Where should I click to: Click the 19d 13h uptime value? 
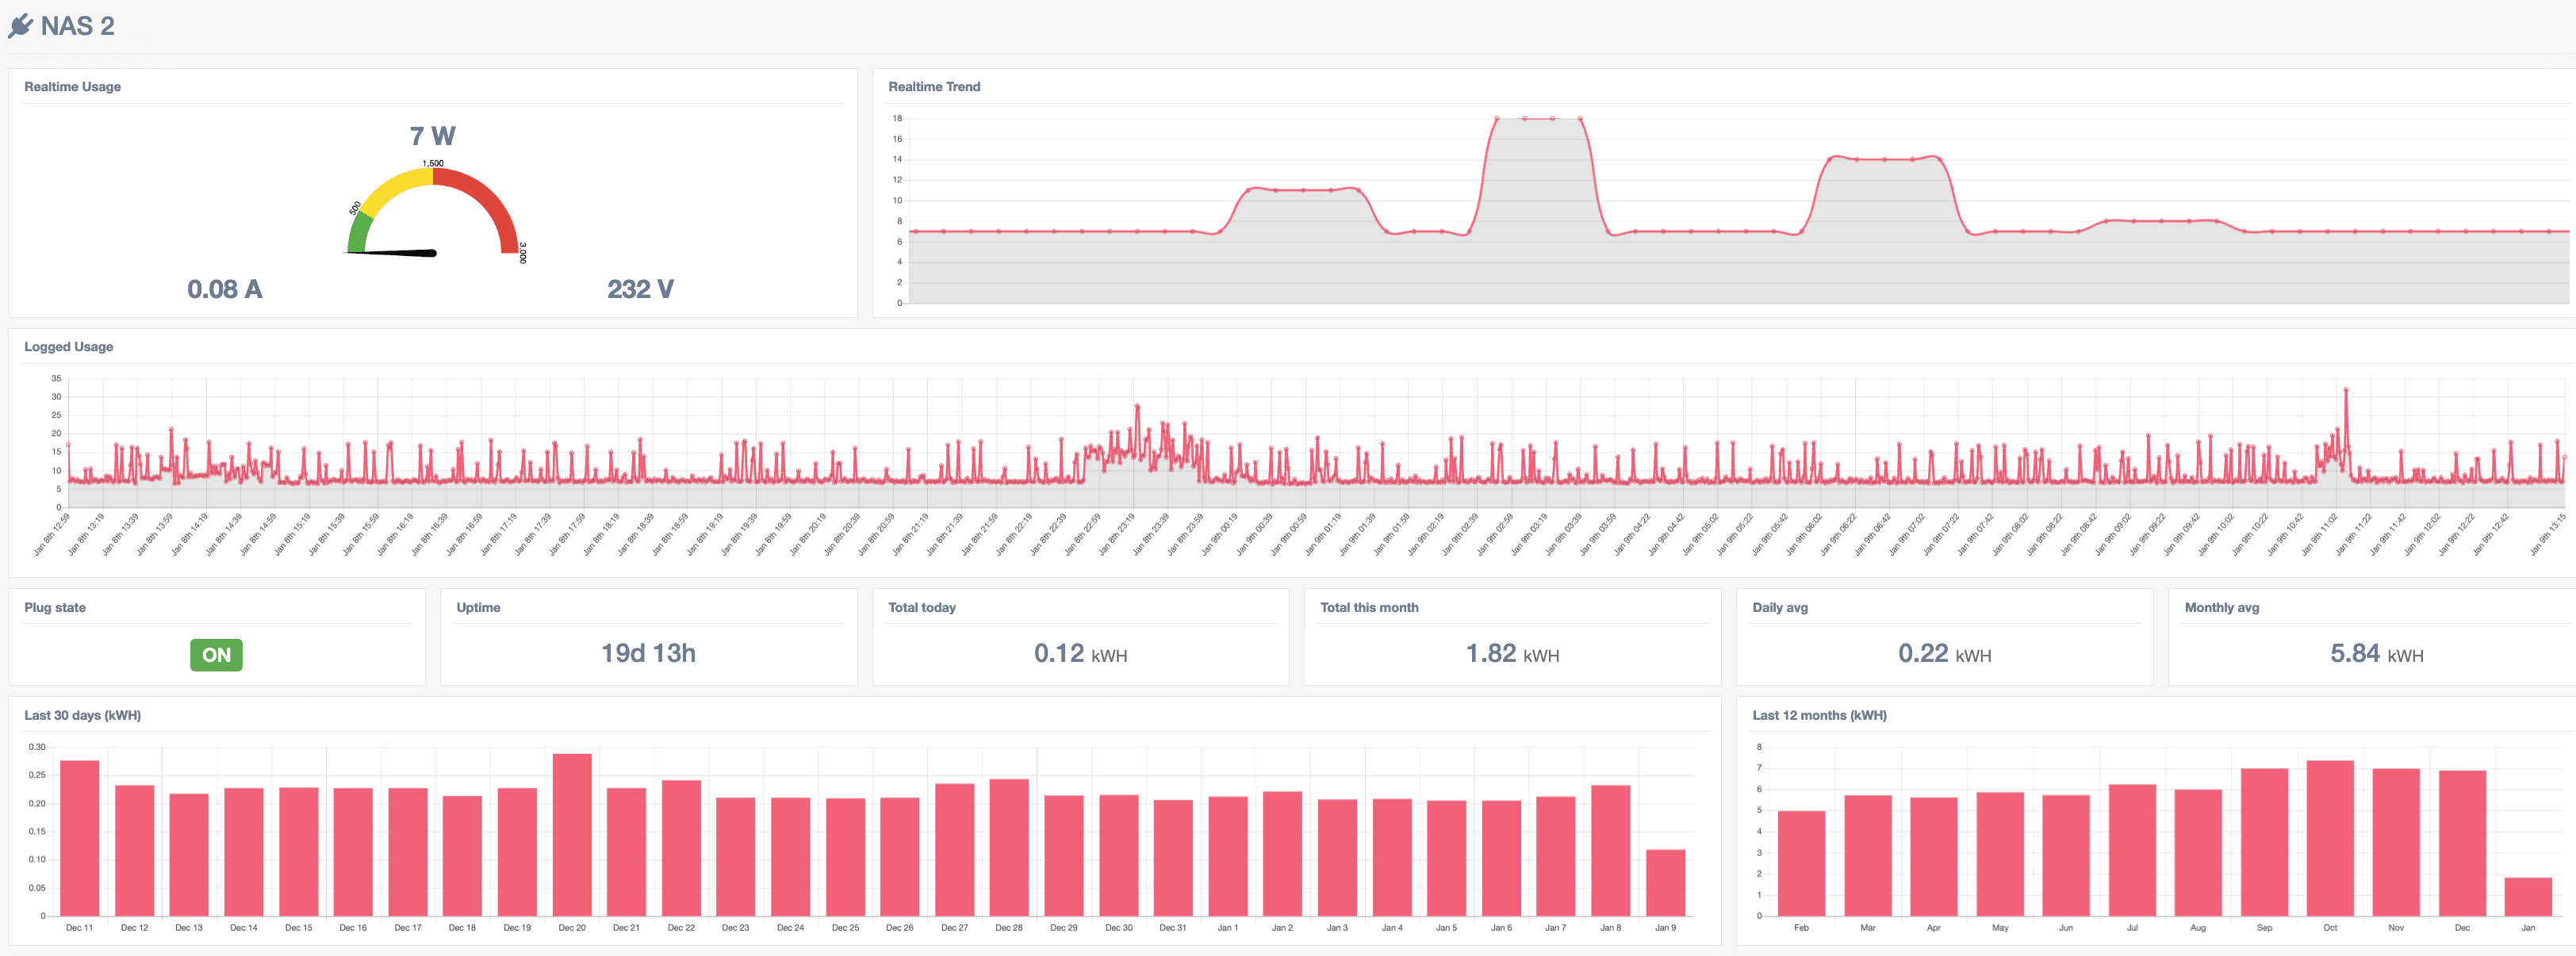tap(648, 653)
